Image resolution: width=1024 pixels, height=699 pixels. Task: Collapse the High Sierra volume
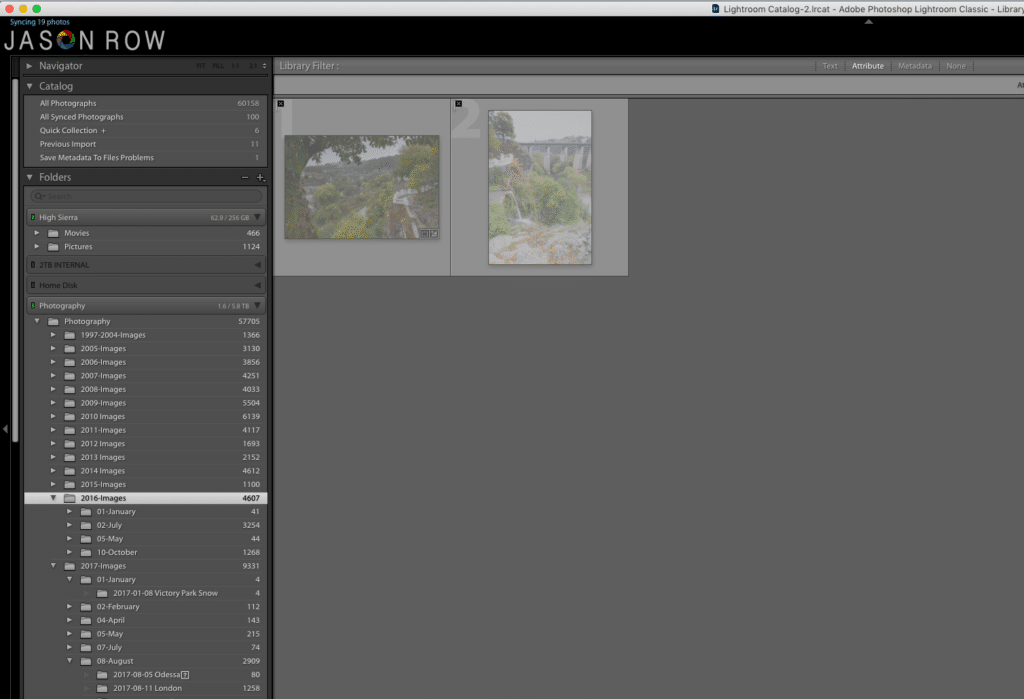click(257, 218)
